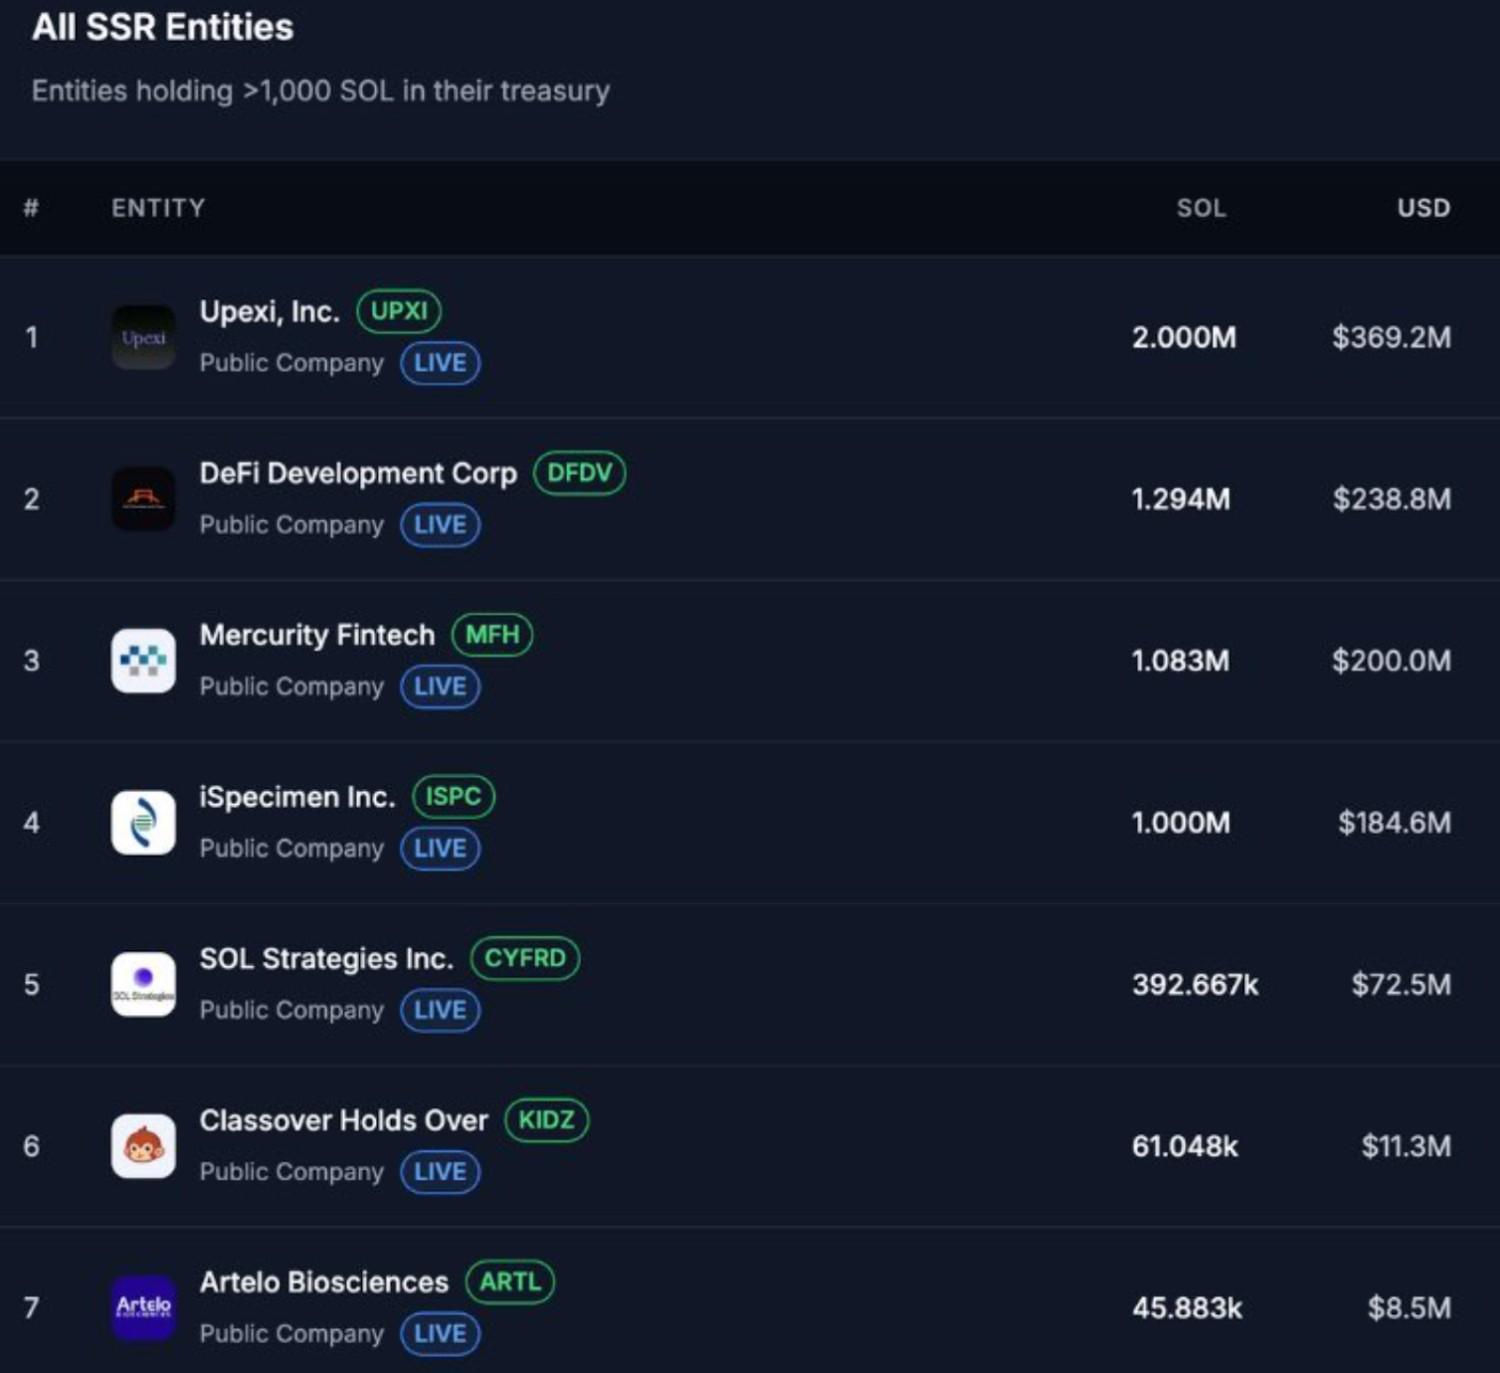1500x1373 pixels.
Task: Open the Artelo Biosciences entity link
Action: click(x=324, y=1282)
